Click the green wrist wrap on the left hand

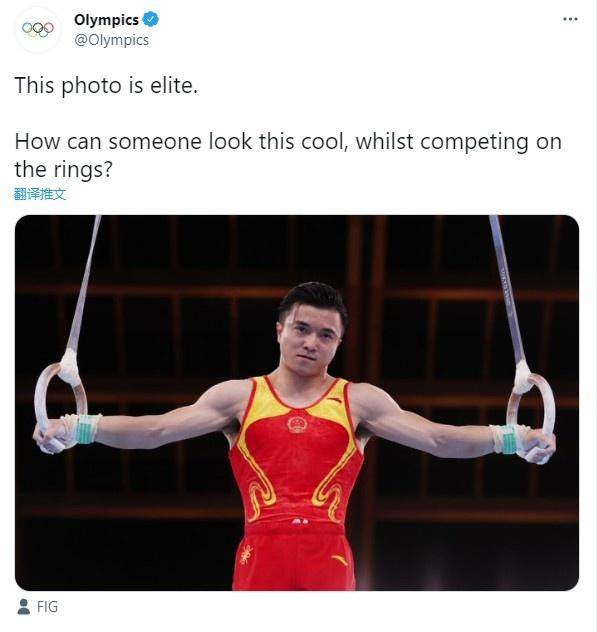86,429
